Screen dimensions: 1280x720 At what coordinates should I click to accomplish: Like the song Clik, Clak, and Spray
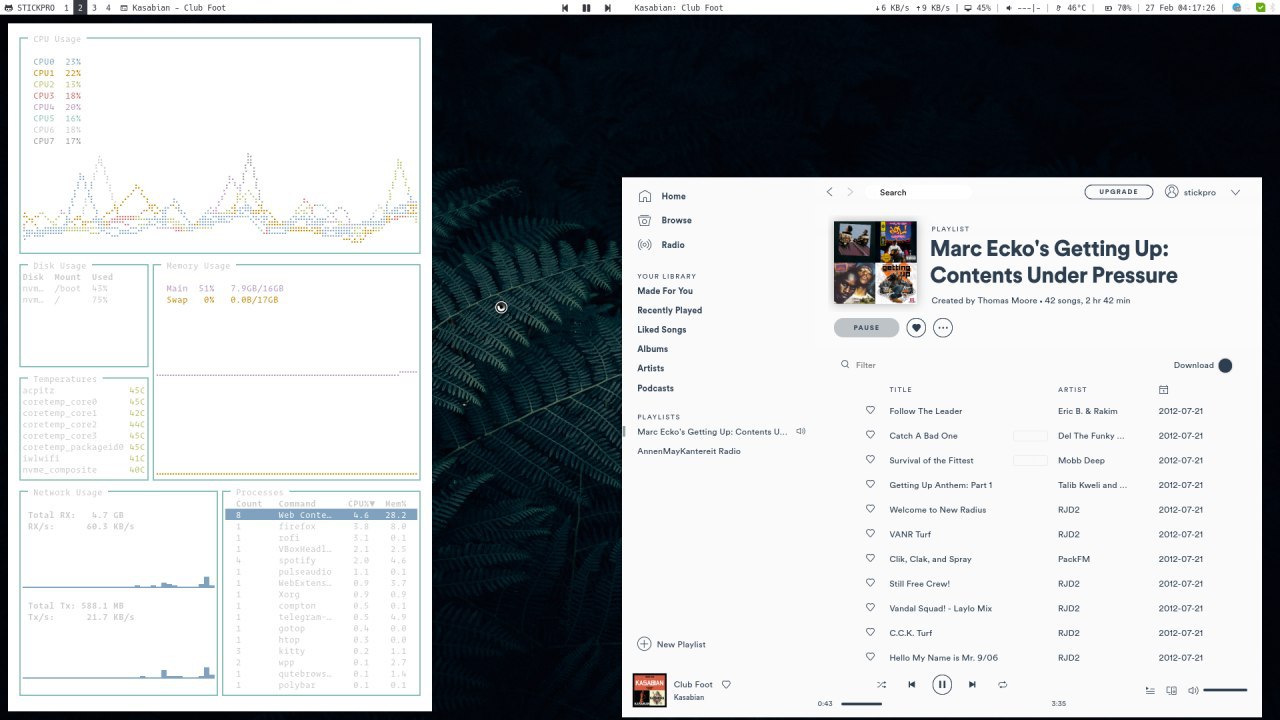coord(870,559)
